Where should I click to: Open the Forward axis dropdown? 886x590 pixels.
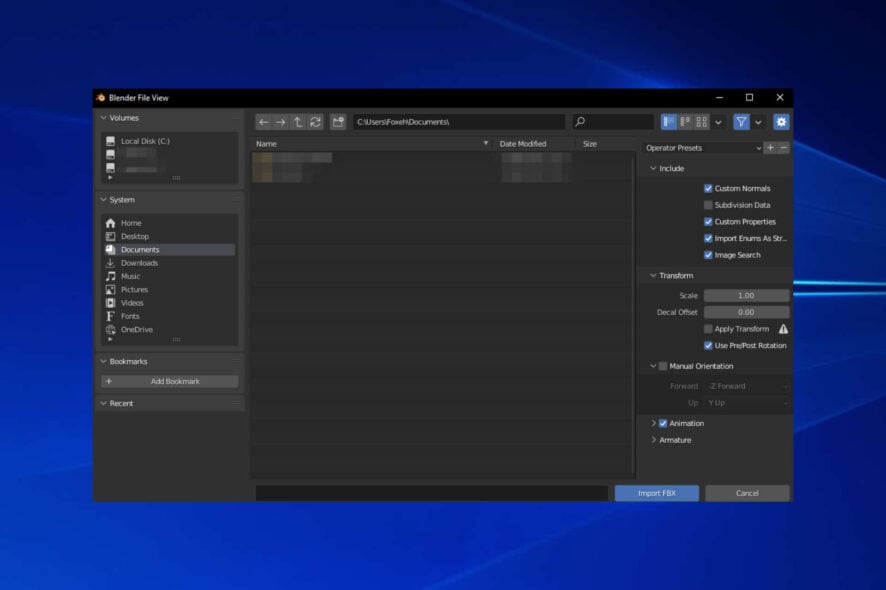[746, 386]
